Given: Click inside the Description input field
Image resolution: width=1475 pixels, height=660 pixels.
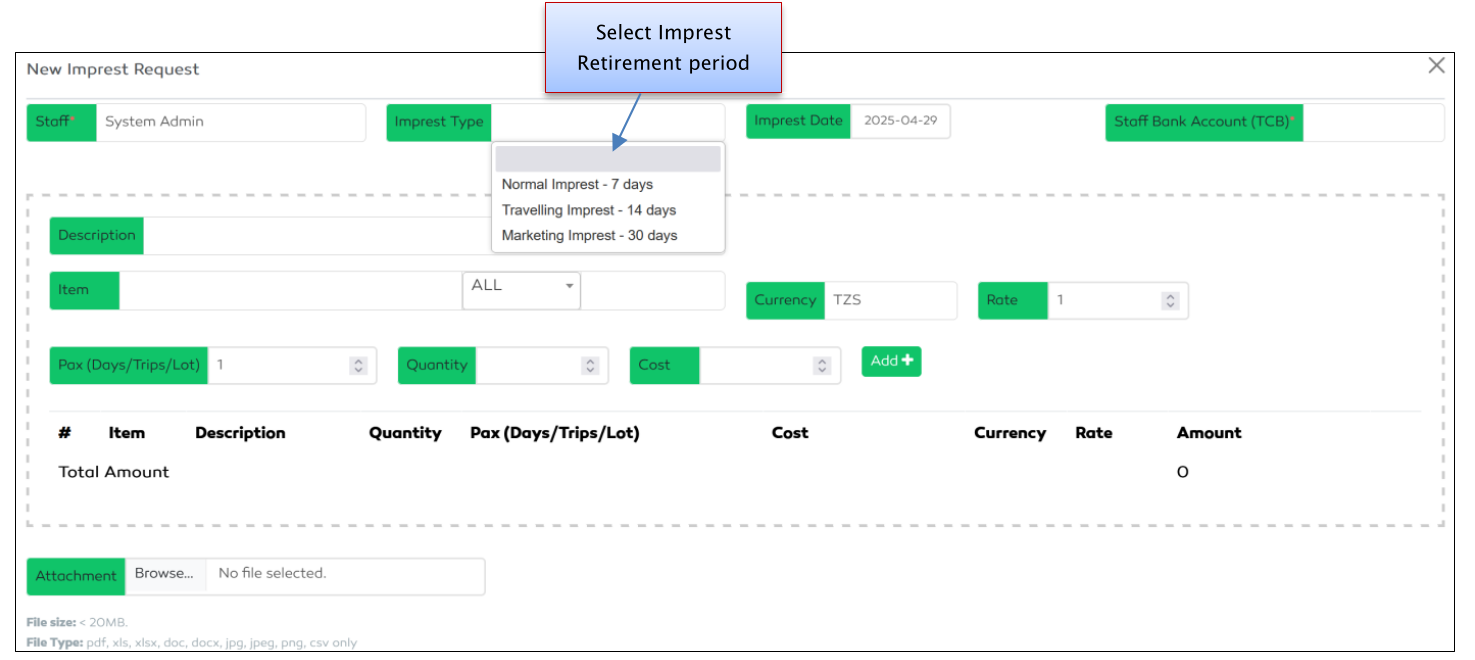Looking at the screenshot, I should 300,235.
